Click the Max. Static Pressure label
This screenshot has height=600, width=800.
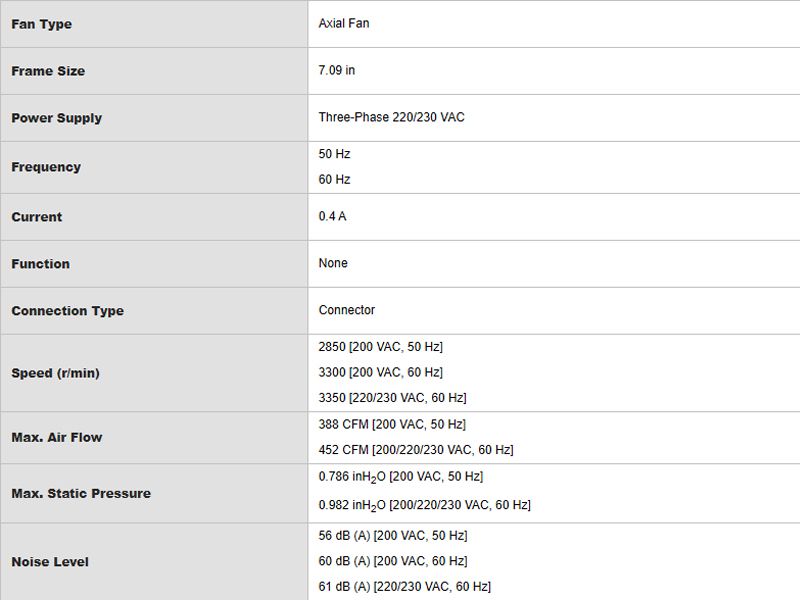(x=81, y=493)
